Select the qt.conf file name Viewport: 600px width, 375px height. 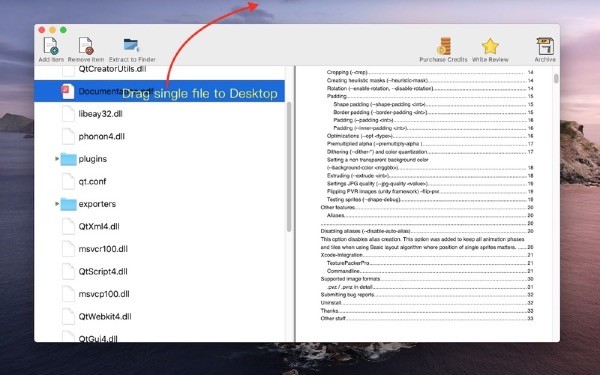pyautogui.click(x=92, y=181)
